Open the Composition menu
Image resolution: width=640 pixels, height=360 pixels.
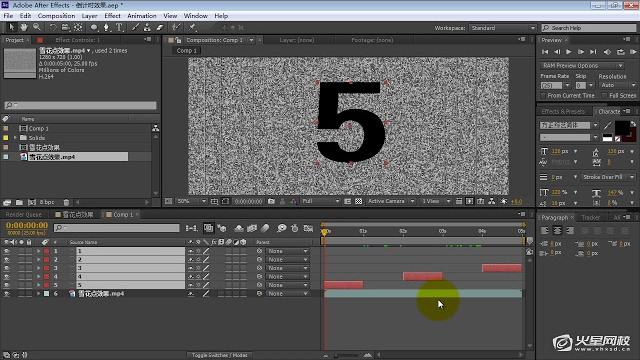(x=56, y=16)
